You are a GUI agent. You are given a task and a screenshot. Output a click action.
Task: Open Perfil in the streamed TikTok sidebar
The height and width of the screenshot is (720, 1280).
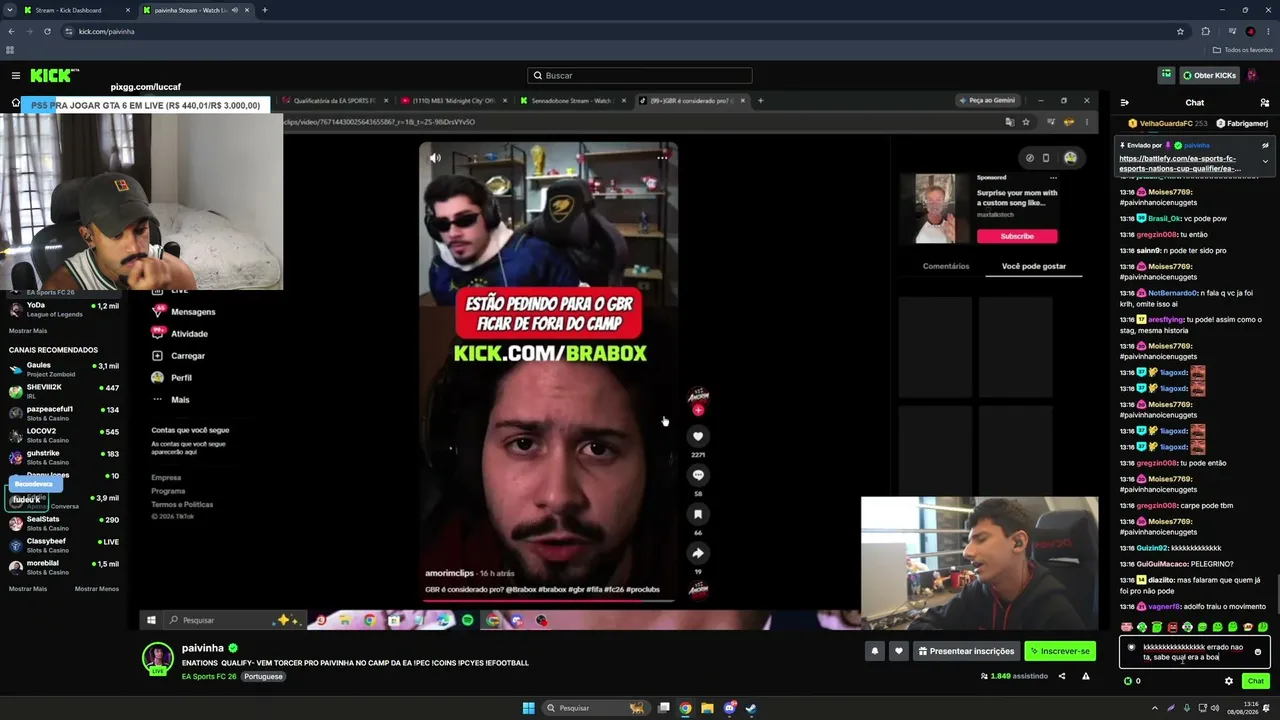click(171, 378)
